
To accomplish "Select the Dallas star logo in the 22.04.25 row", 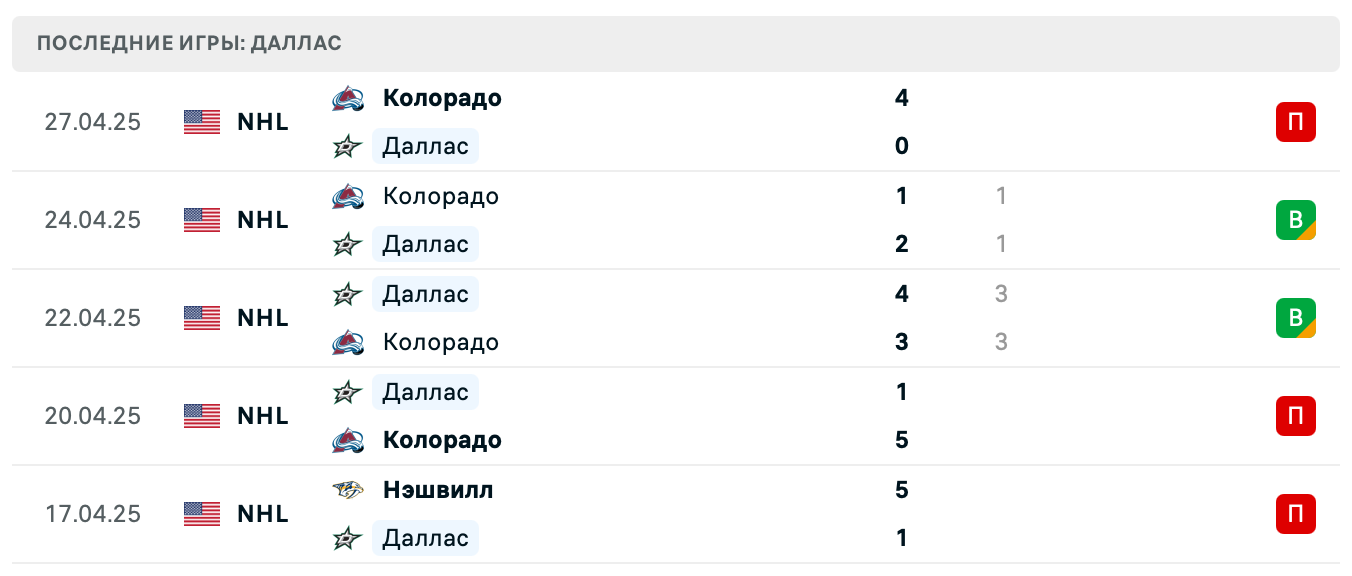I will click(345, 294).
